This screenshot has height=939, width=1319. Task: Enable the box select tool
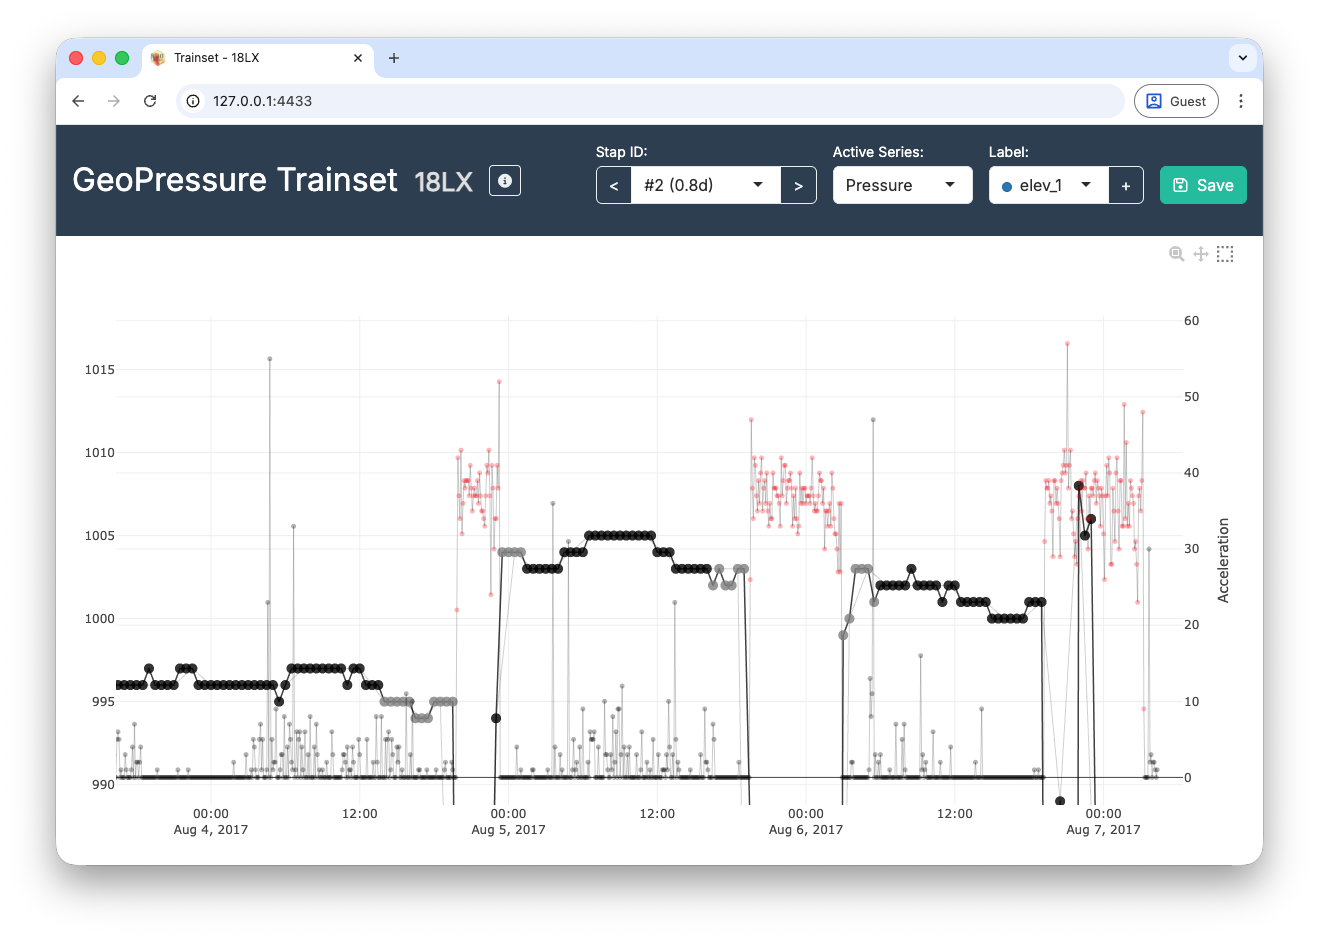[x=1225, y=254]
